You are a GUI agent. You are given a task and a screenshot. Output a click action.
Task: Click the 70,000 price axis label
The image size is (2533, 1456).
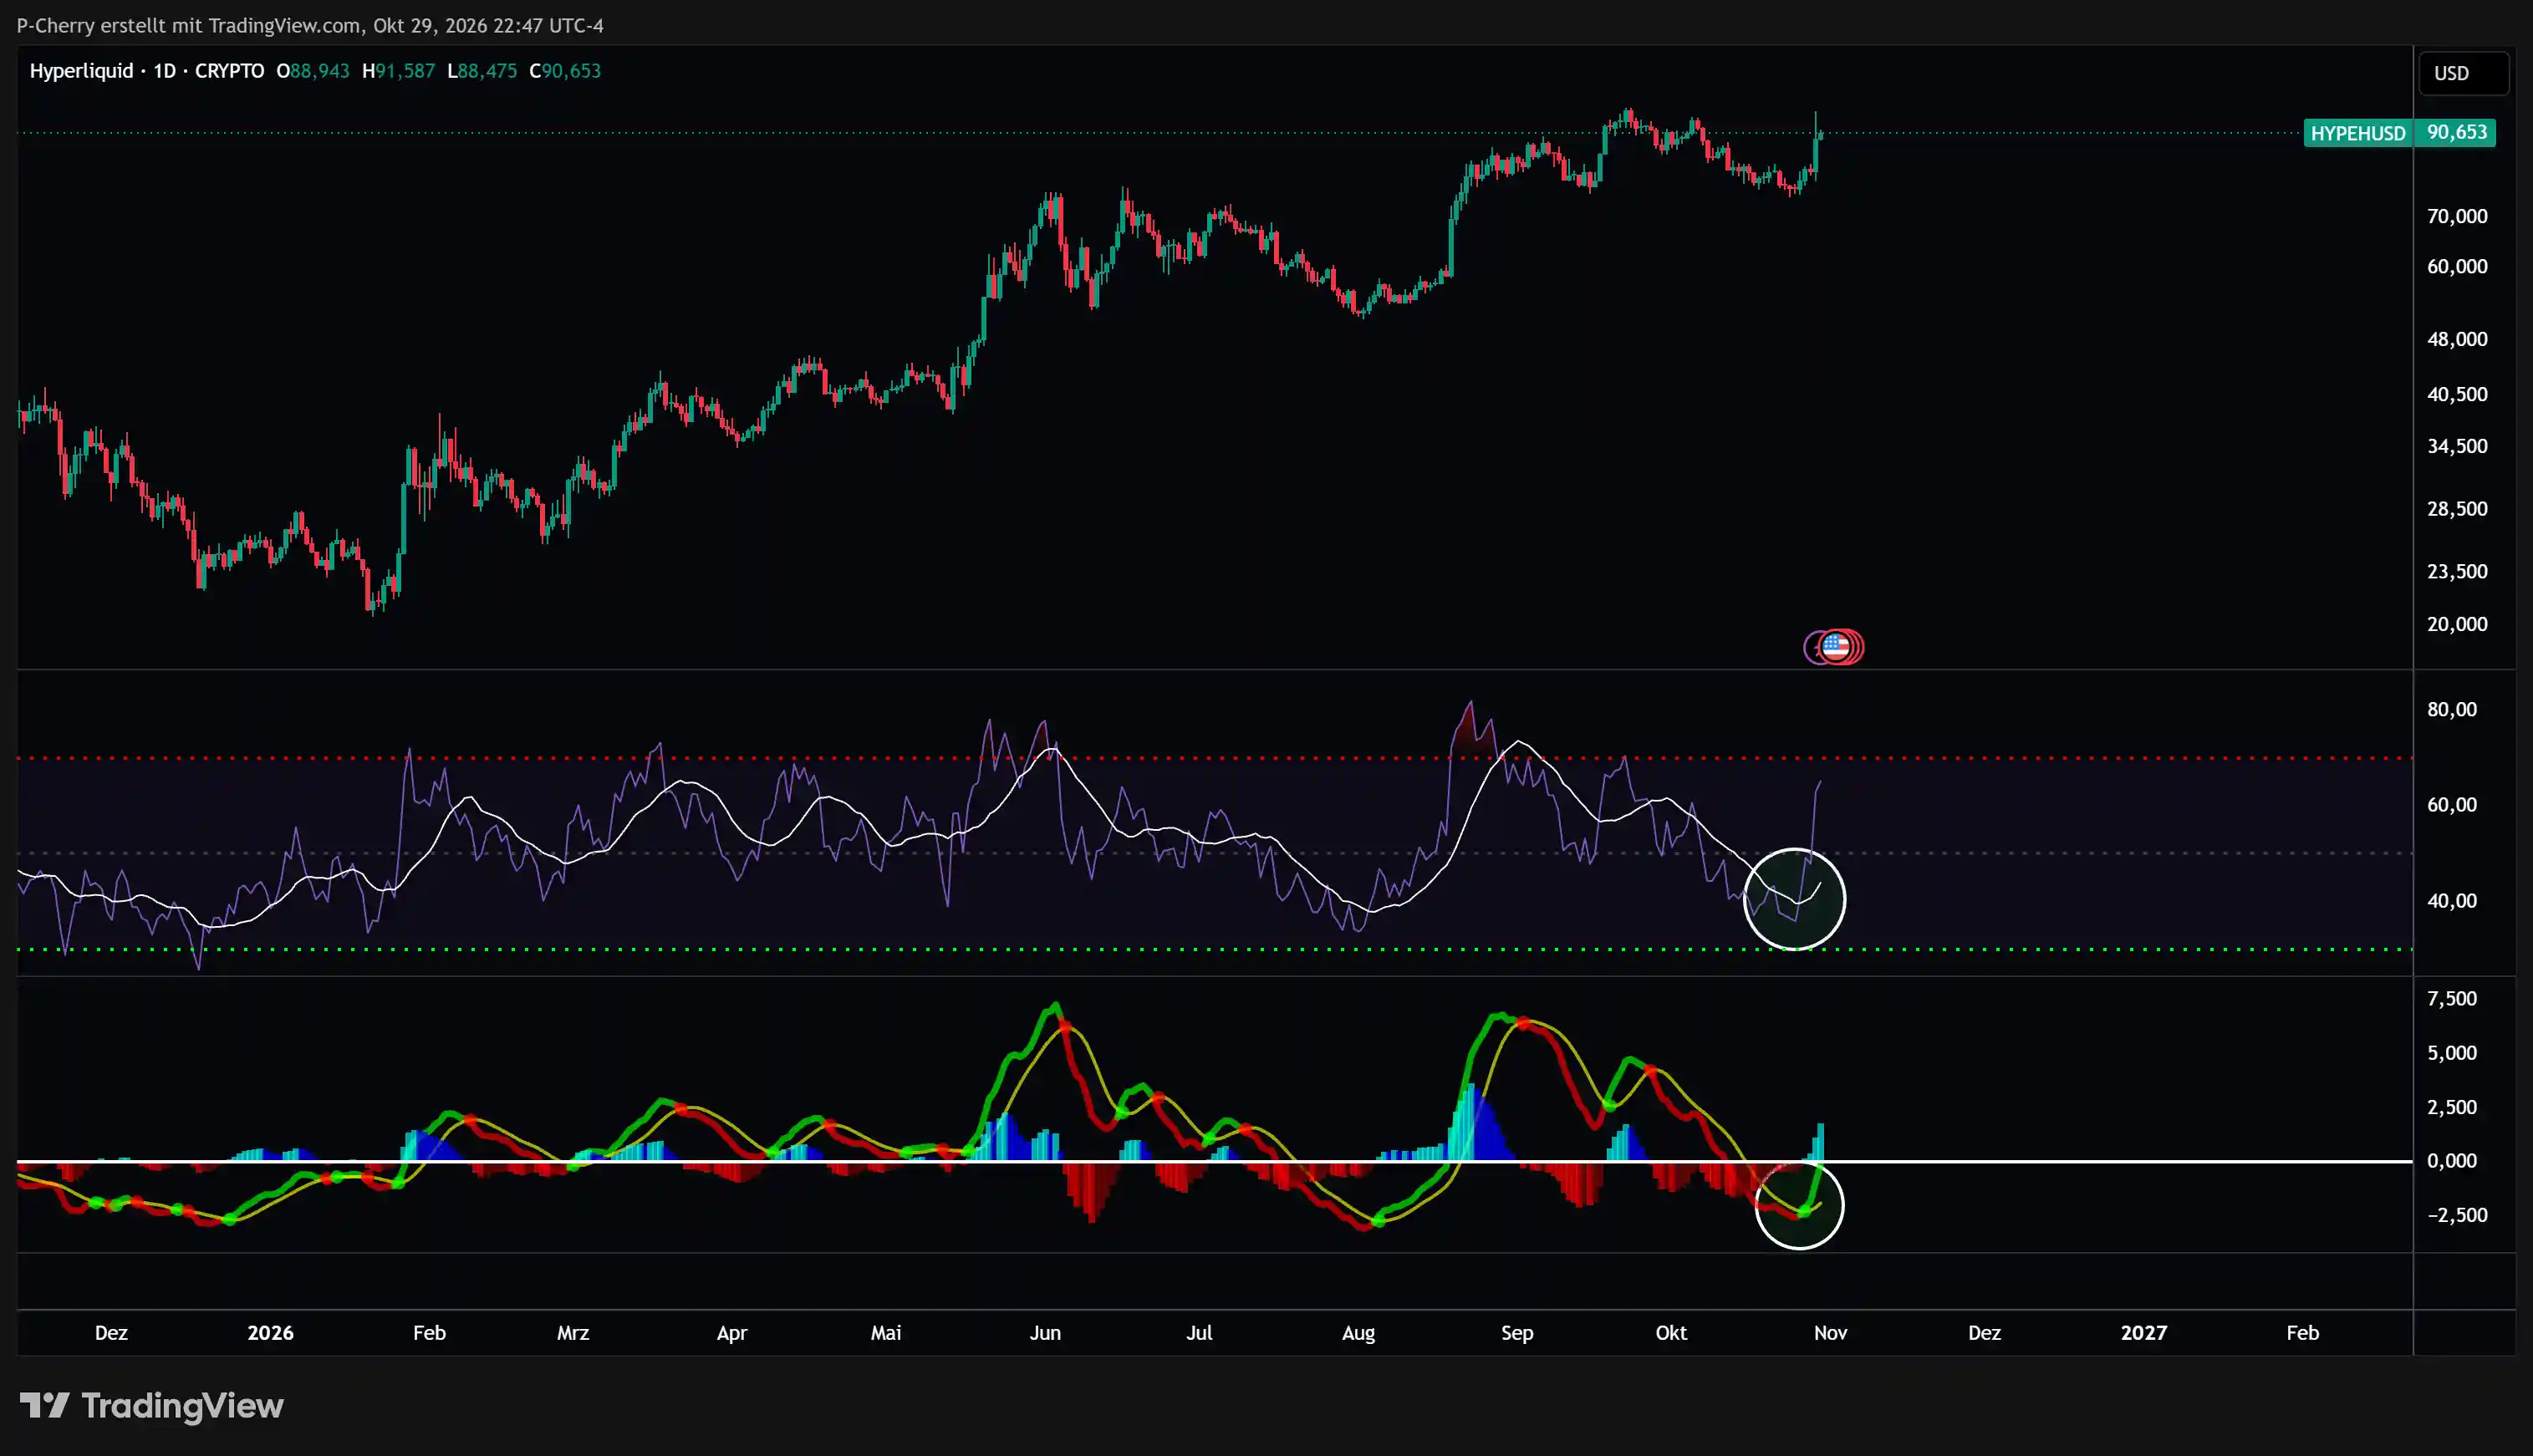coord(2457,216)
